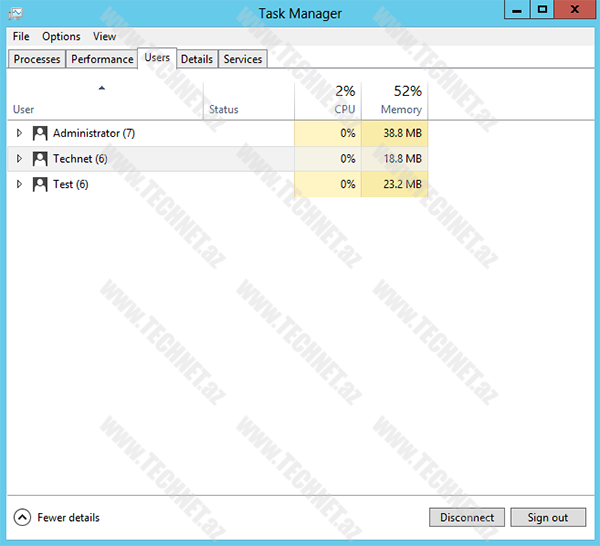The image size is (600, 546).
Task: Open the Options menu
Action: click(x=61, y=36)
